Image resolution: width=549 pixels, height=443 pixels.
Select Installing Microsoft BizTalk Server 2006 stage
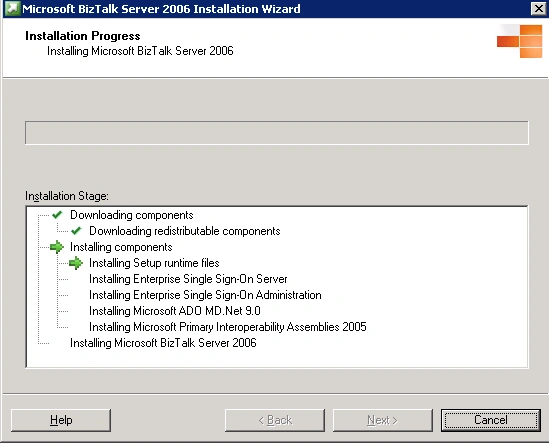[163, 343]
